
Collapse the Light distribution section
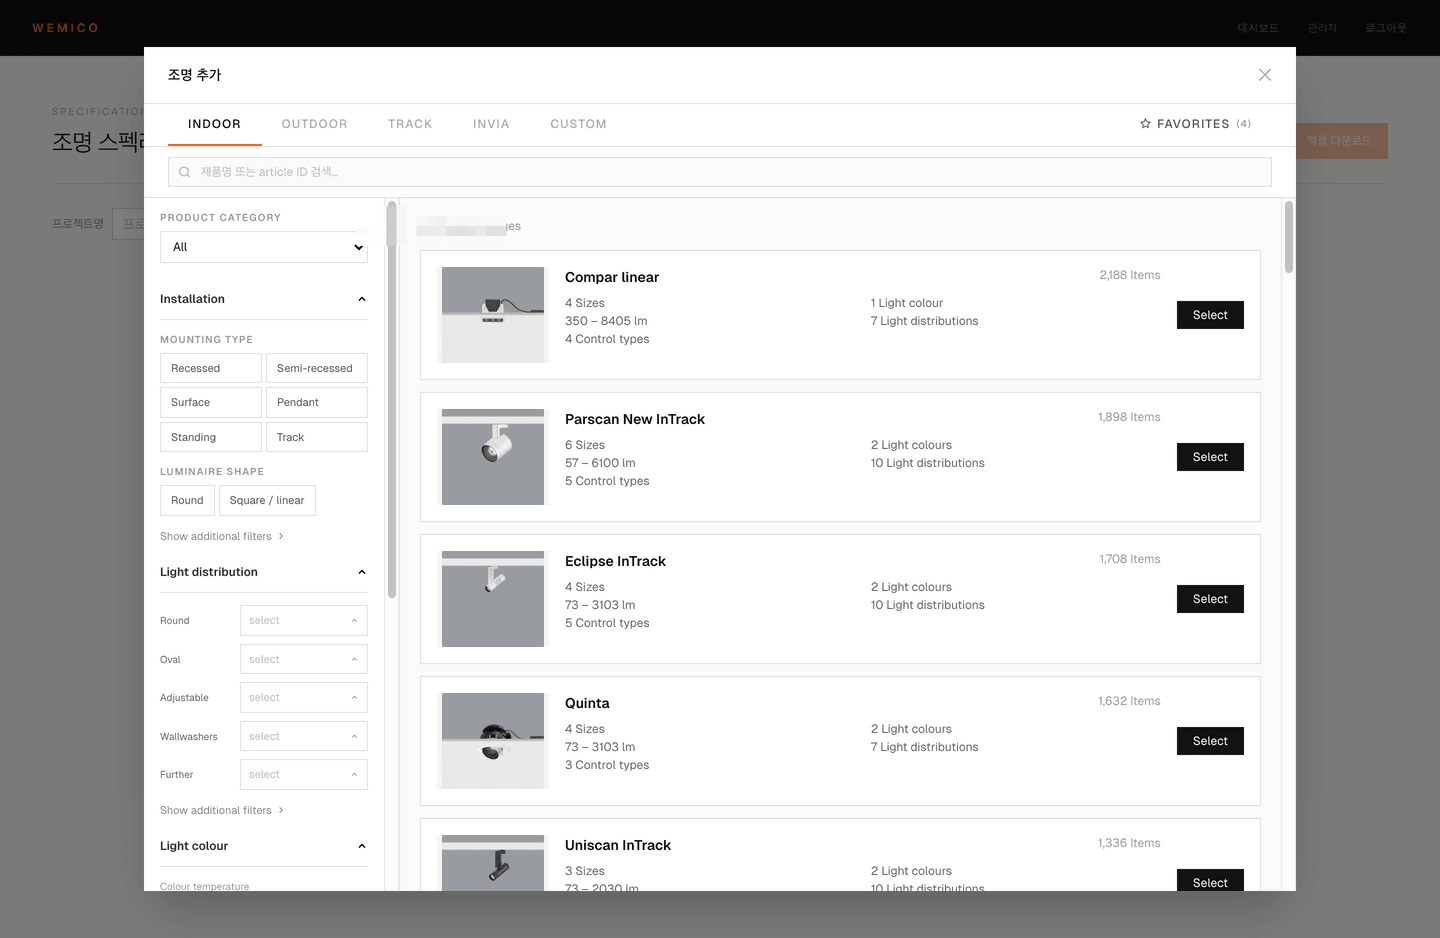click(x=264, y=572)
